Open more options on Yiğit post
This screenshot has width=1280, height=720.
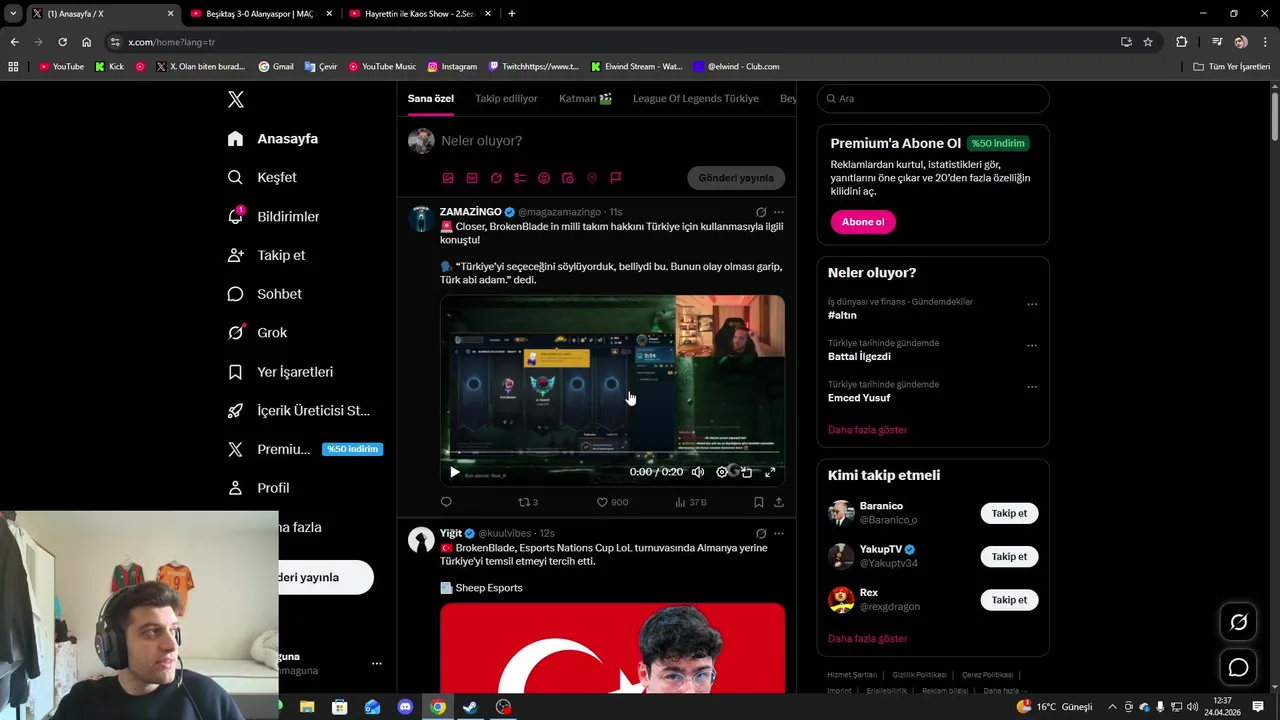(x=779, y=534)
